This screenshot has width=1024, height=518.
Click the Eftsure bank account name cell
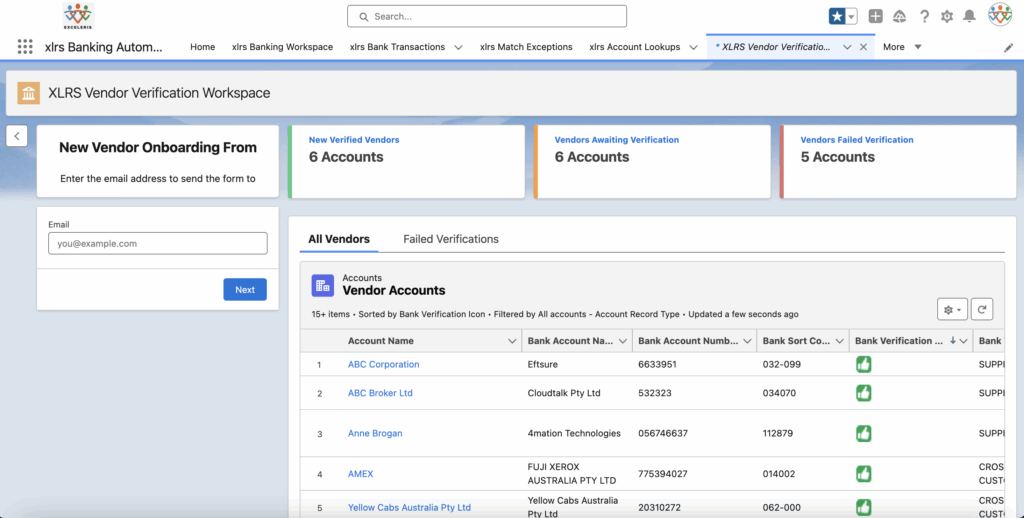point(543,364)
